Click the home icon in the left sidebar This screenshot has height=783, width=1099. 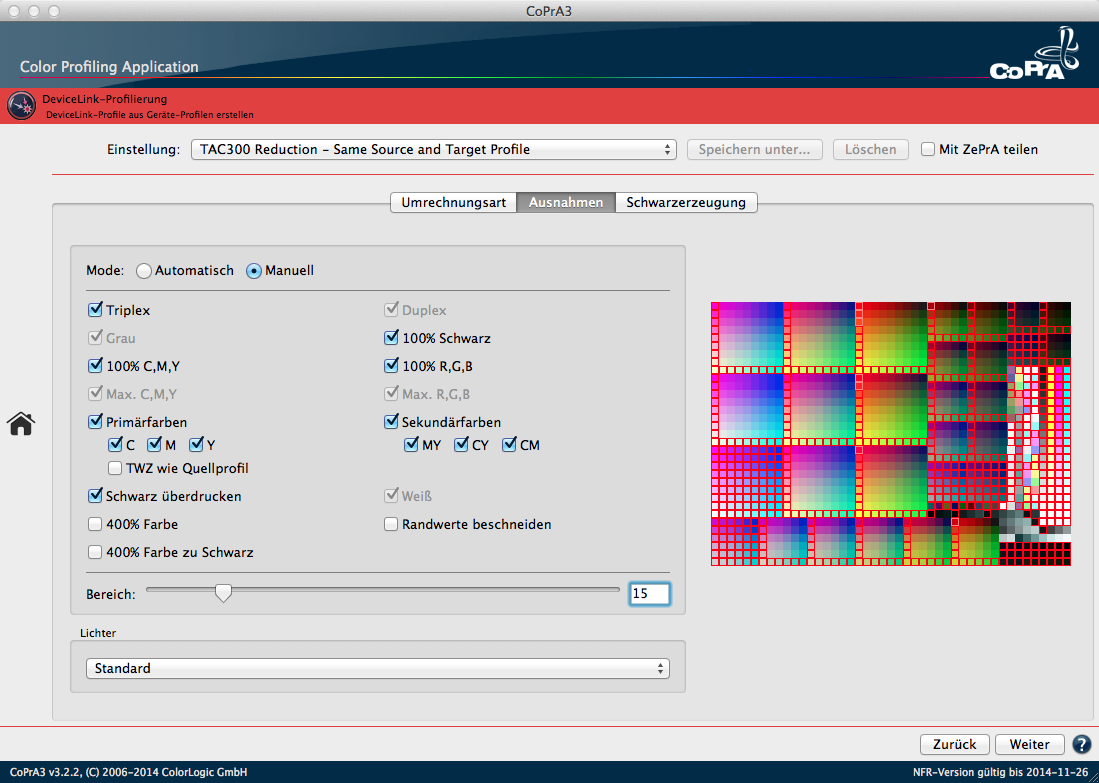point(21,424)
